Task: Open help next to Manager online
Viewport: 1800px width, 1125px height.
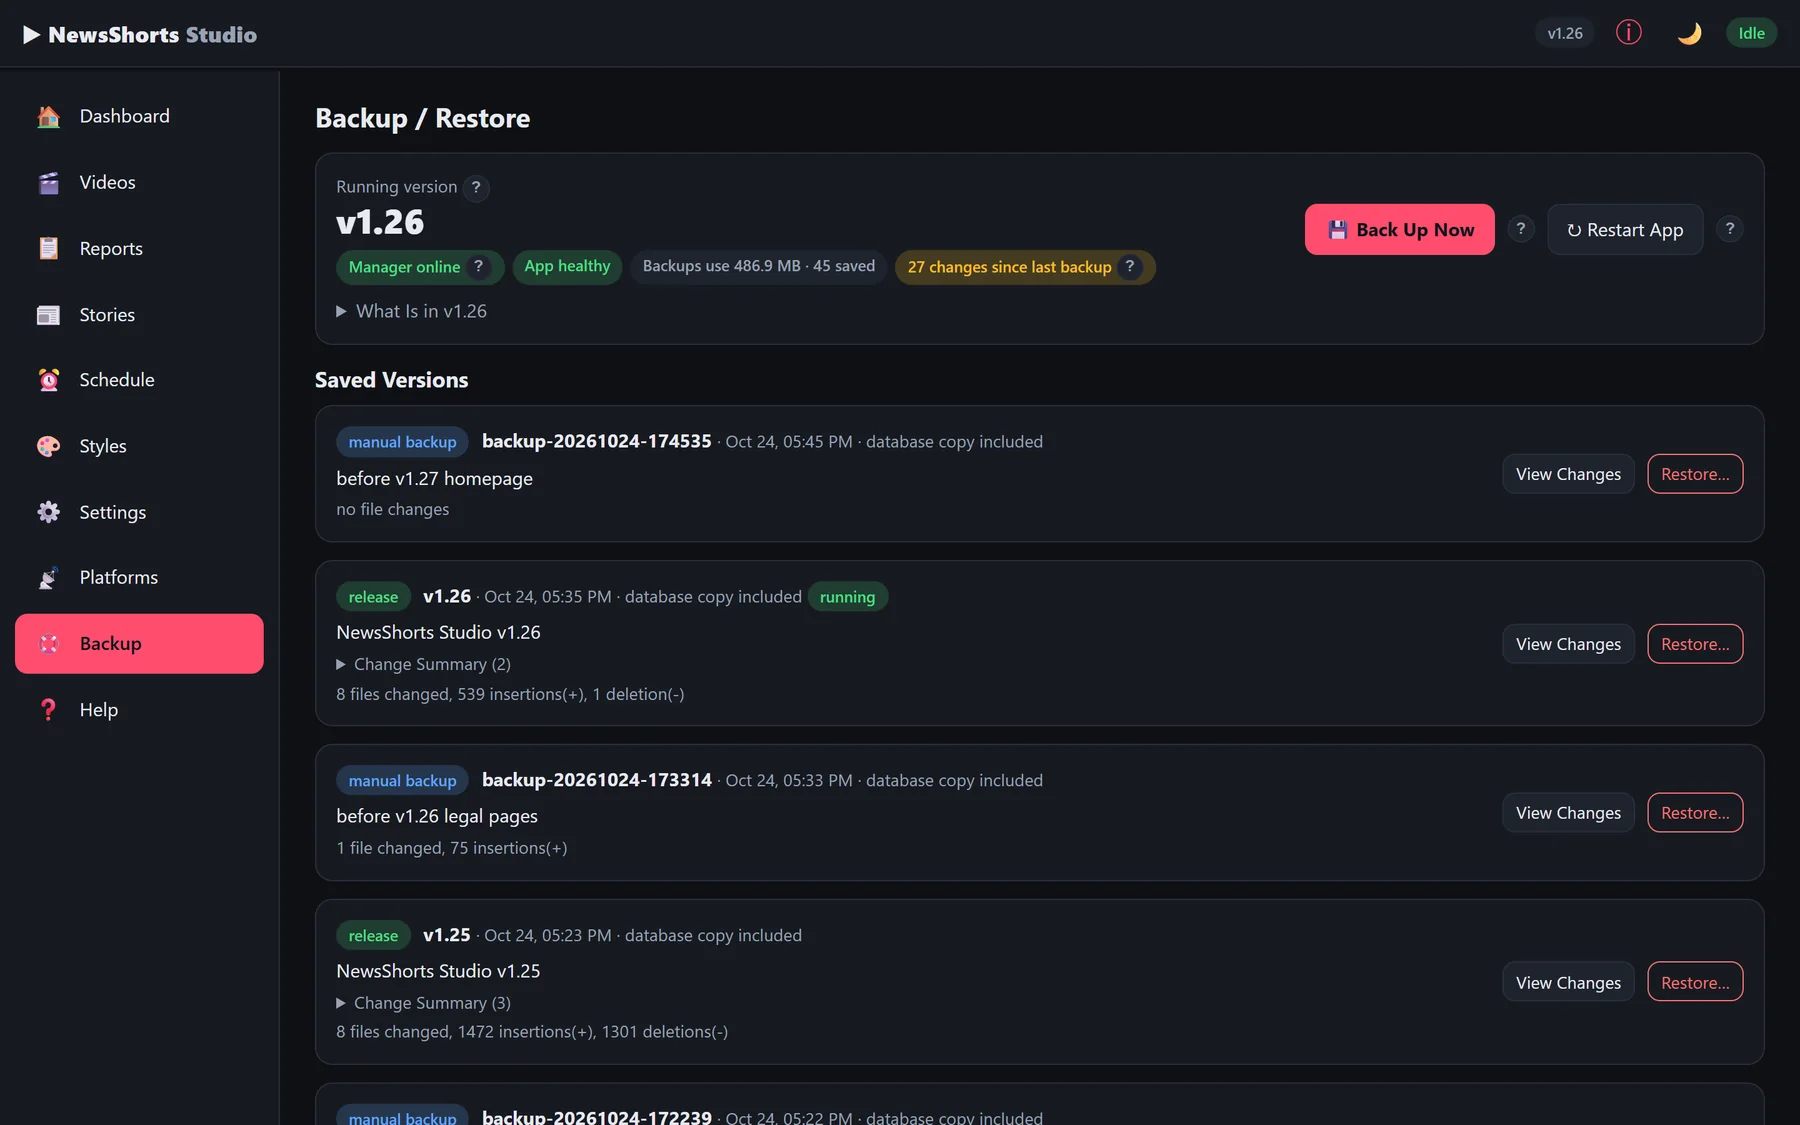Action: (x=478, y=266)
